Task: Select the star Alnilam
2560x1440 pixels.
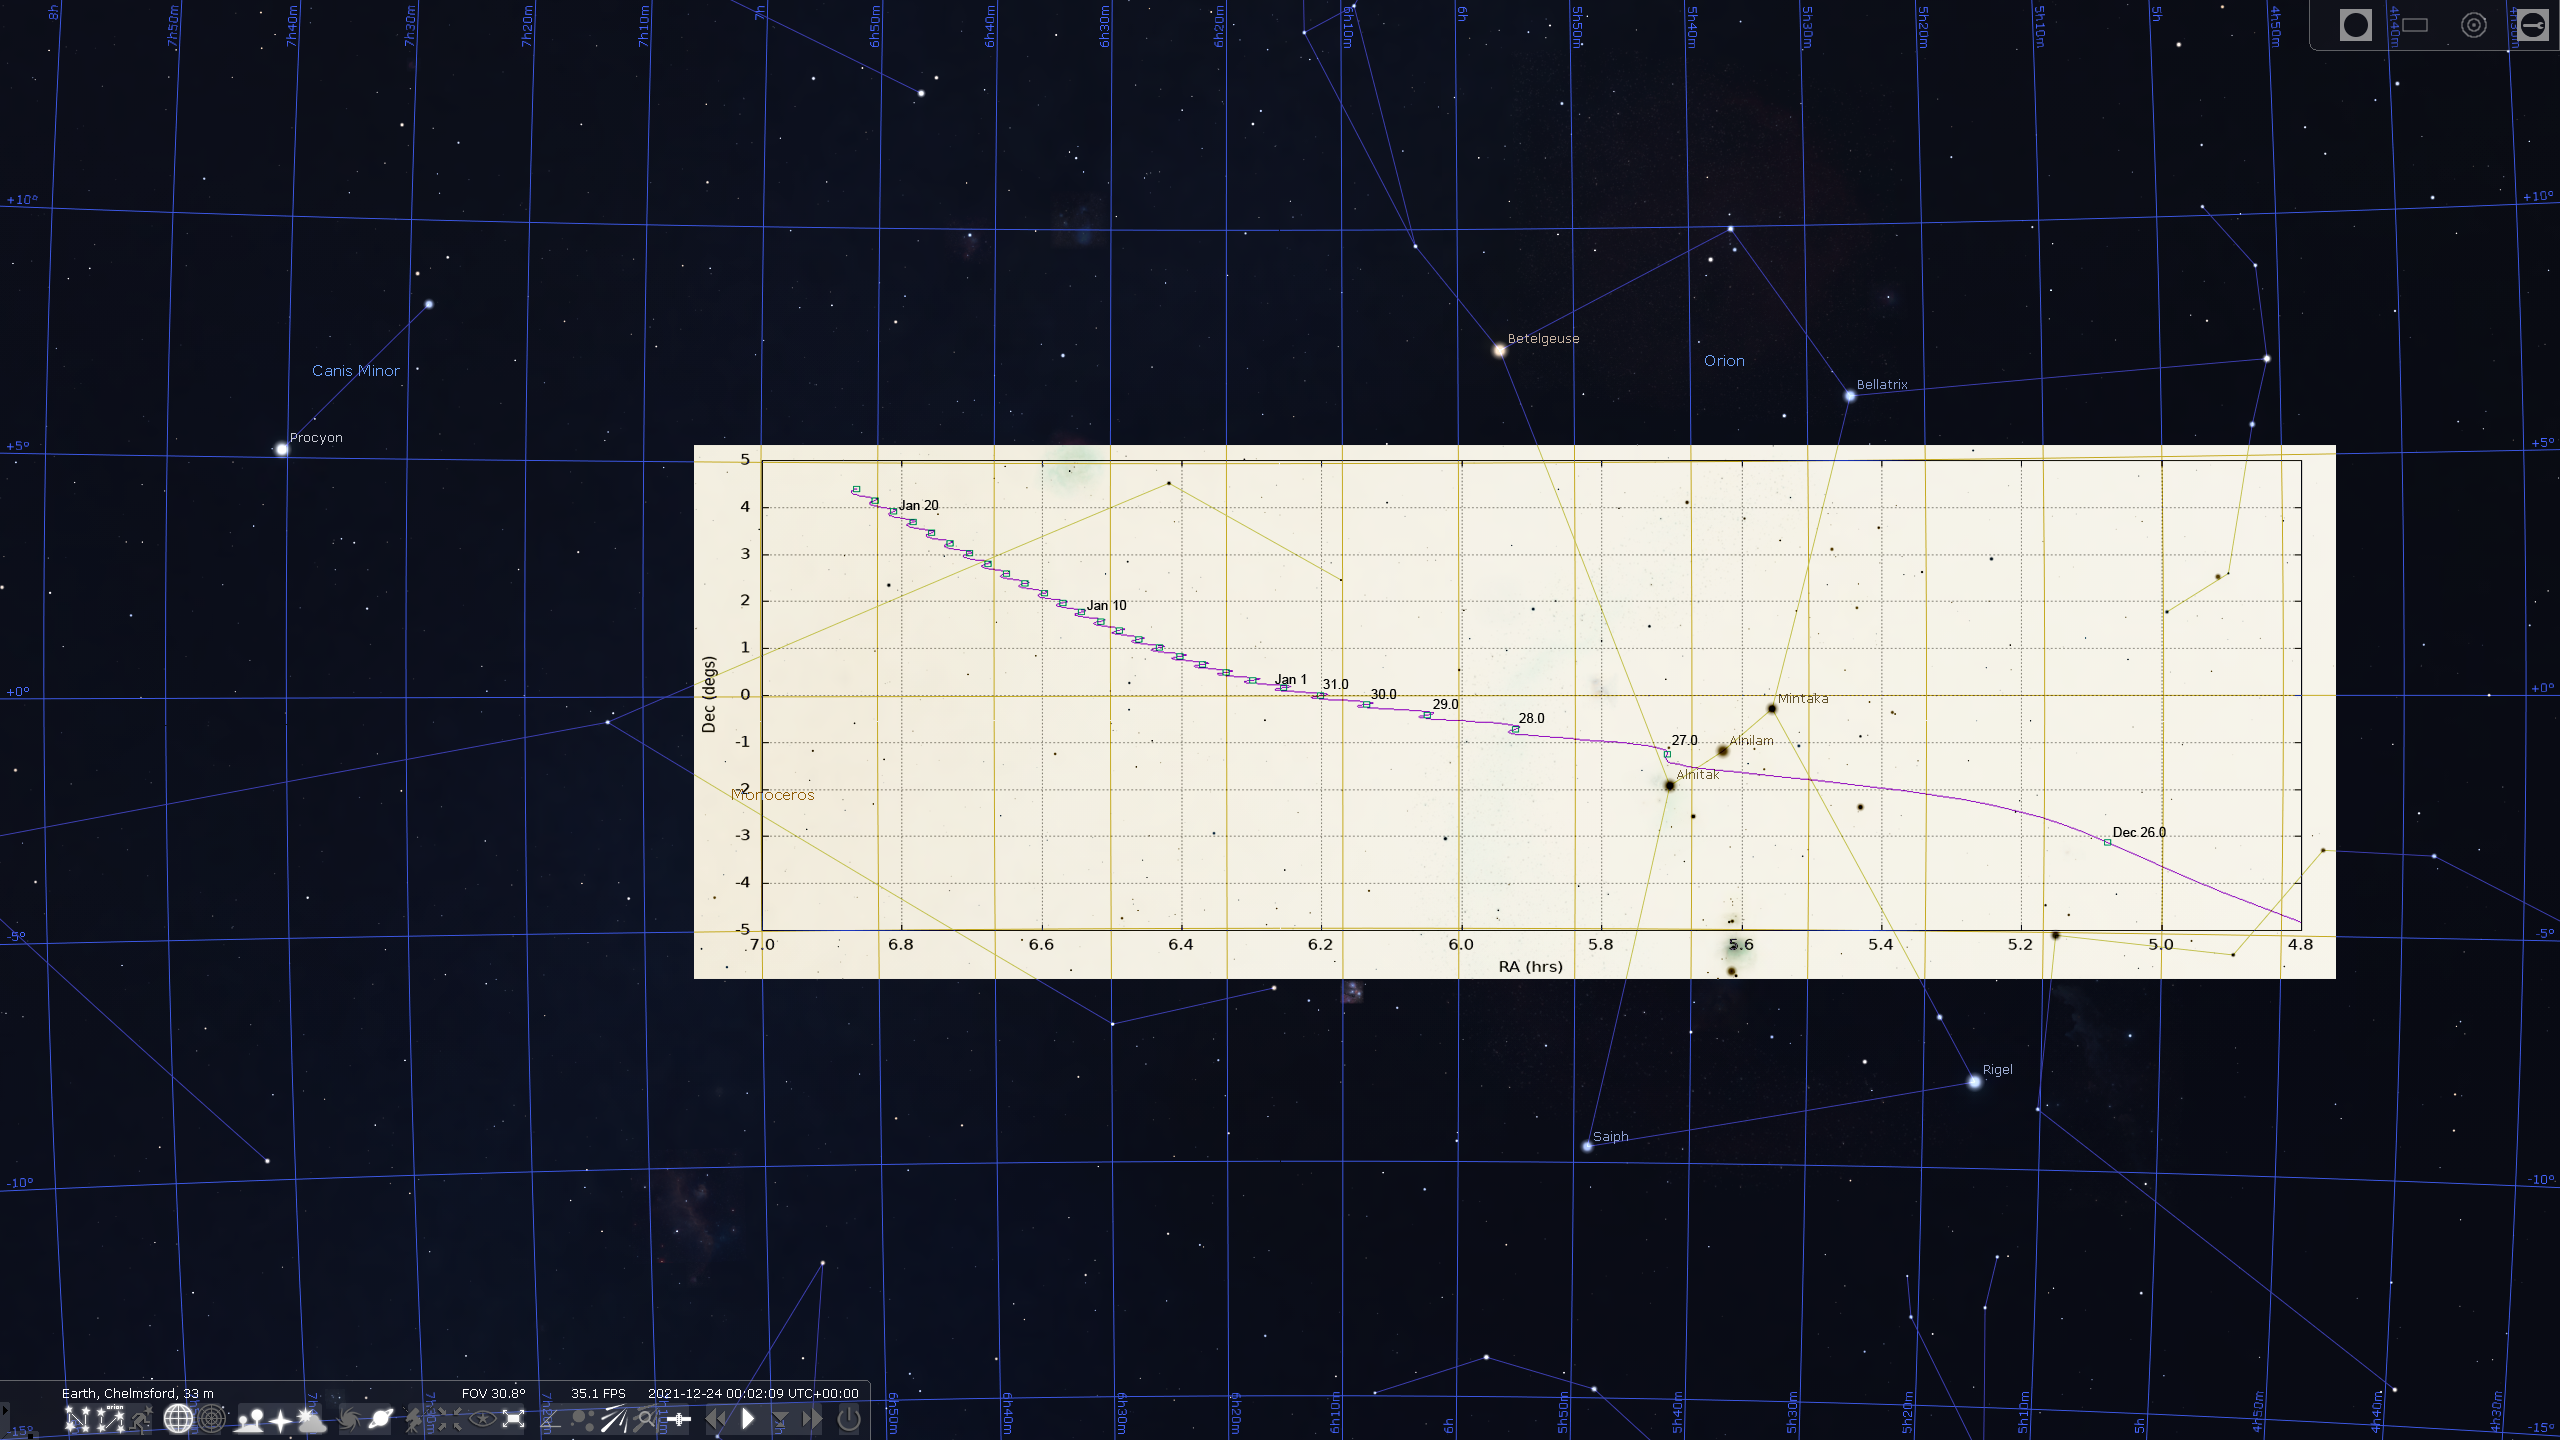Action: 1722,751
